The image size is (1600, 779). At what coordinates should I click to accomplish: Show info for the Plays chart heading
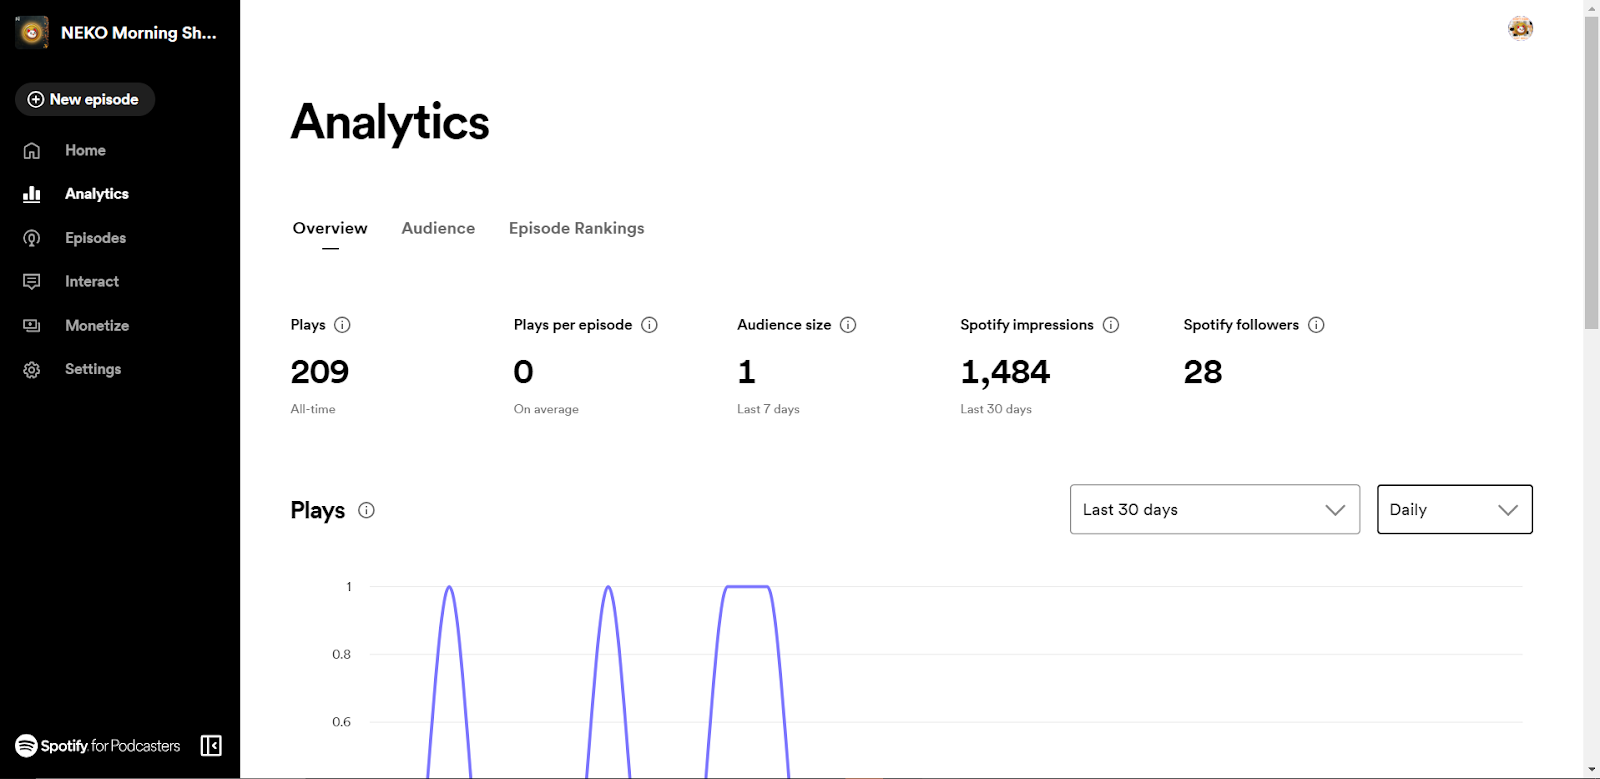click(x=367, y=510)
